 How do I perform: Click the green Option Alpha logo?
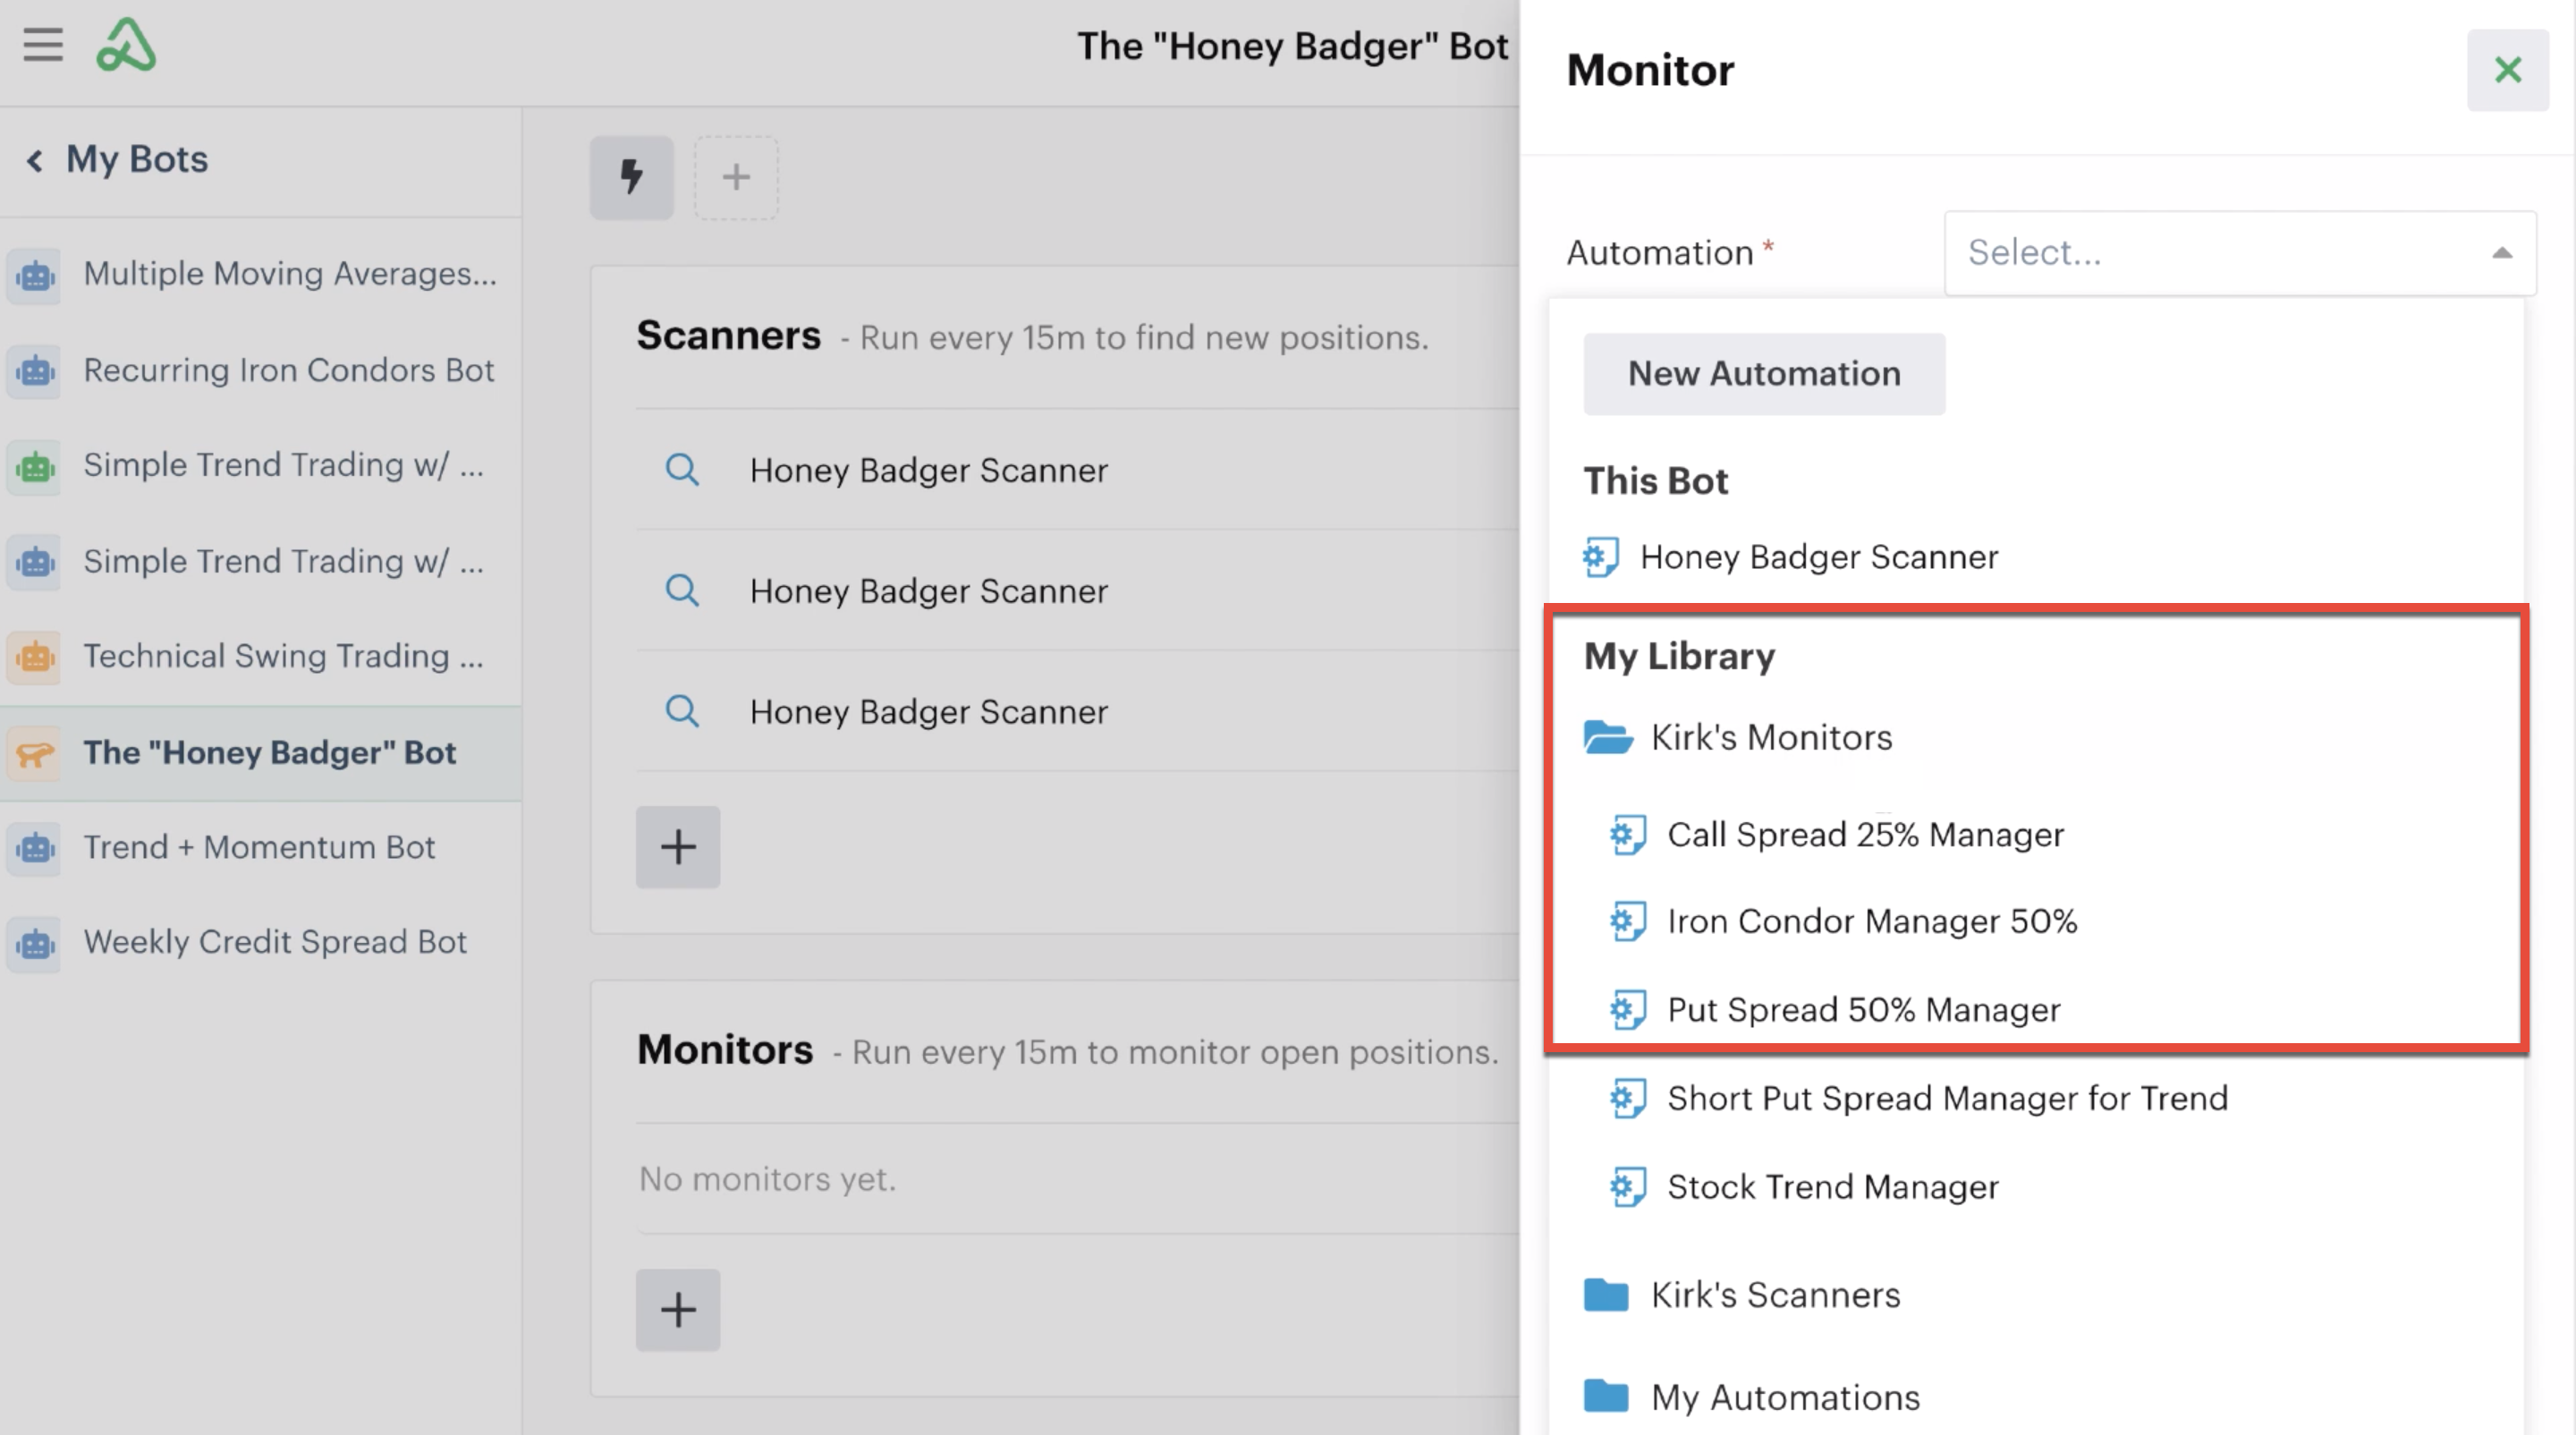click(x=126, y=45)
